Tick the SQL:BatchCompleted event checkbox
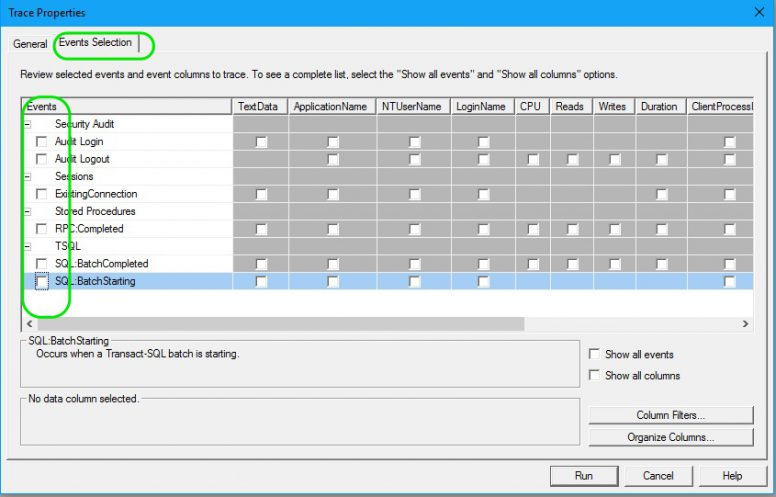The height and width of the screenshot is (497, 776). (x=42, y=264)
